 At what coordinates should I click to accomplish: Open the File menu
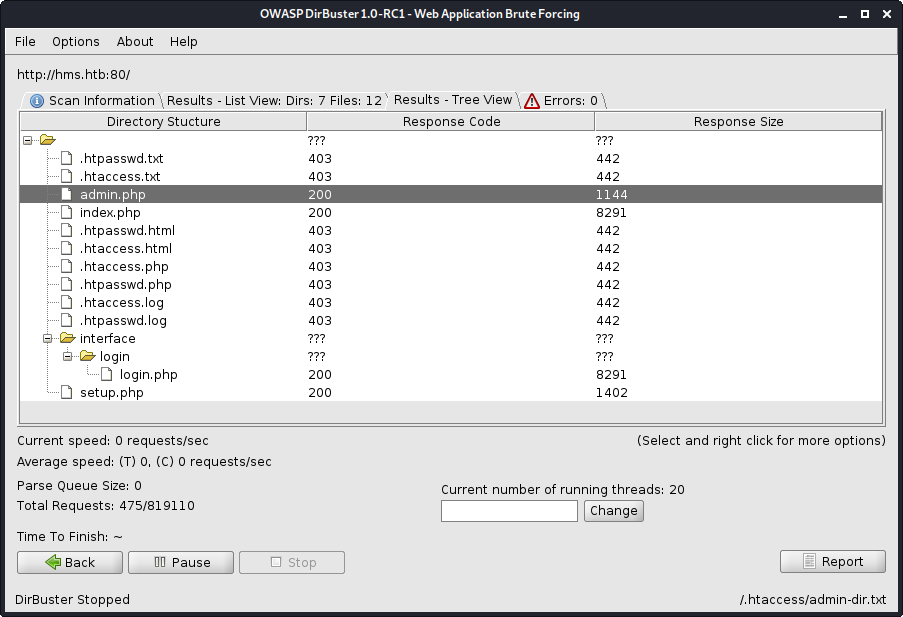25,41
